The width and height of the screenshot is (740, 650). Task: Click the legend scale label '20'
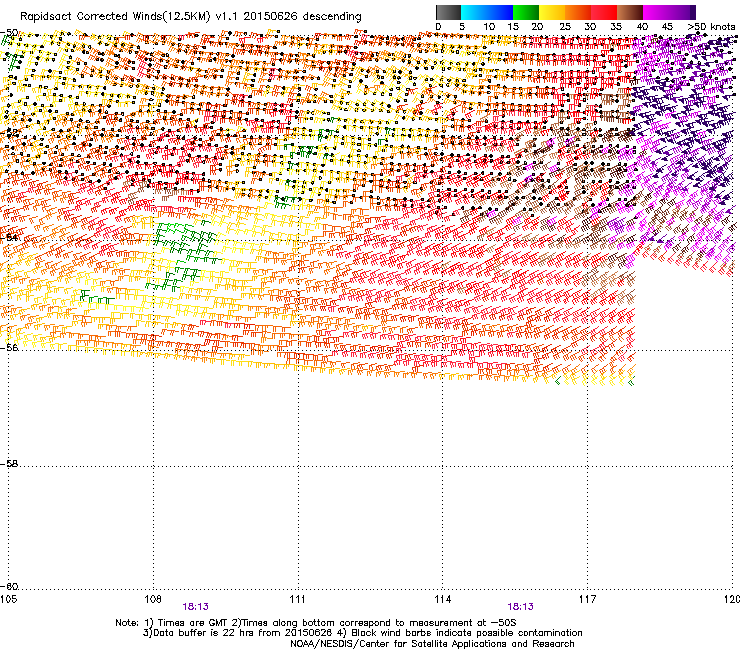537,27
